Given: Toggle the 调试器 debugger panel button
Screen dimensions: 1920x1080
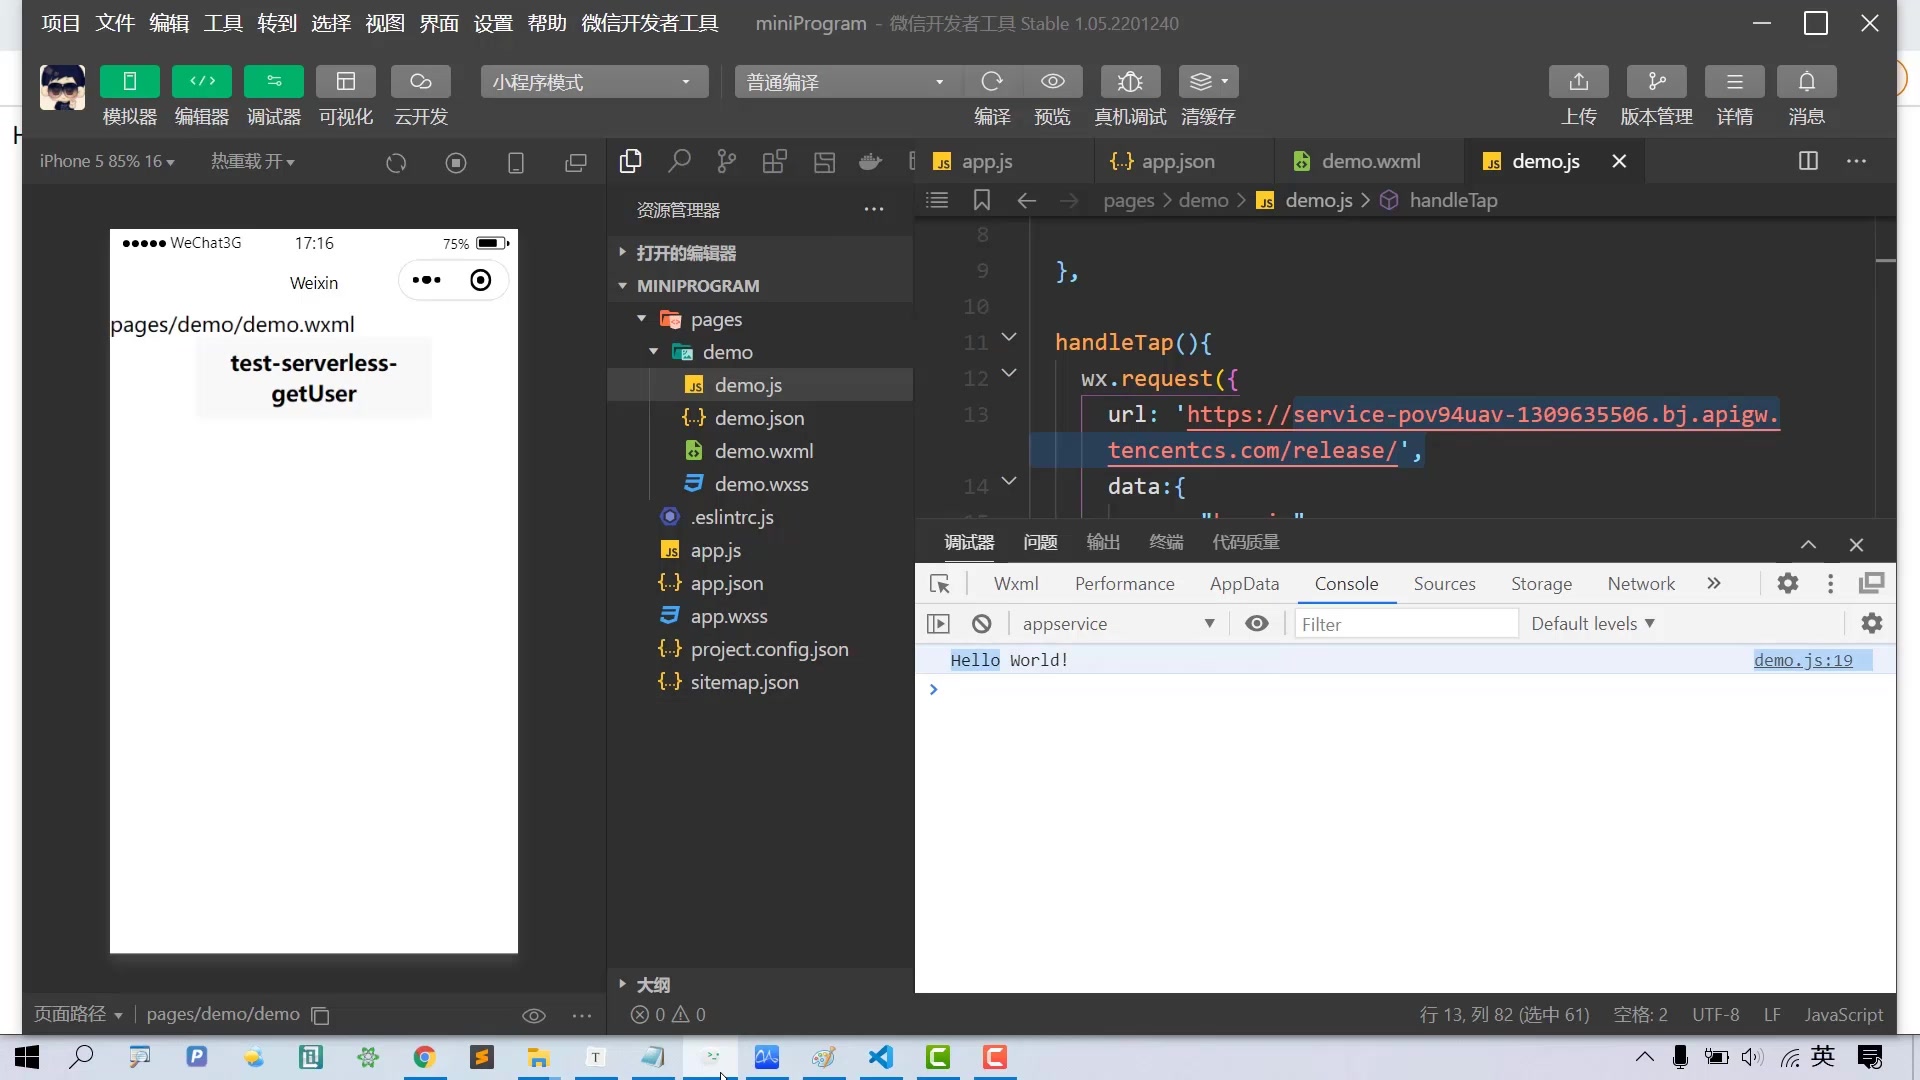Looking at the screenshot, I should click(x=274, y=81).
